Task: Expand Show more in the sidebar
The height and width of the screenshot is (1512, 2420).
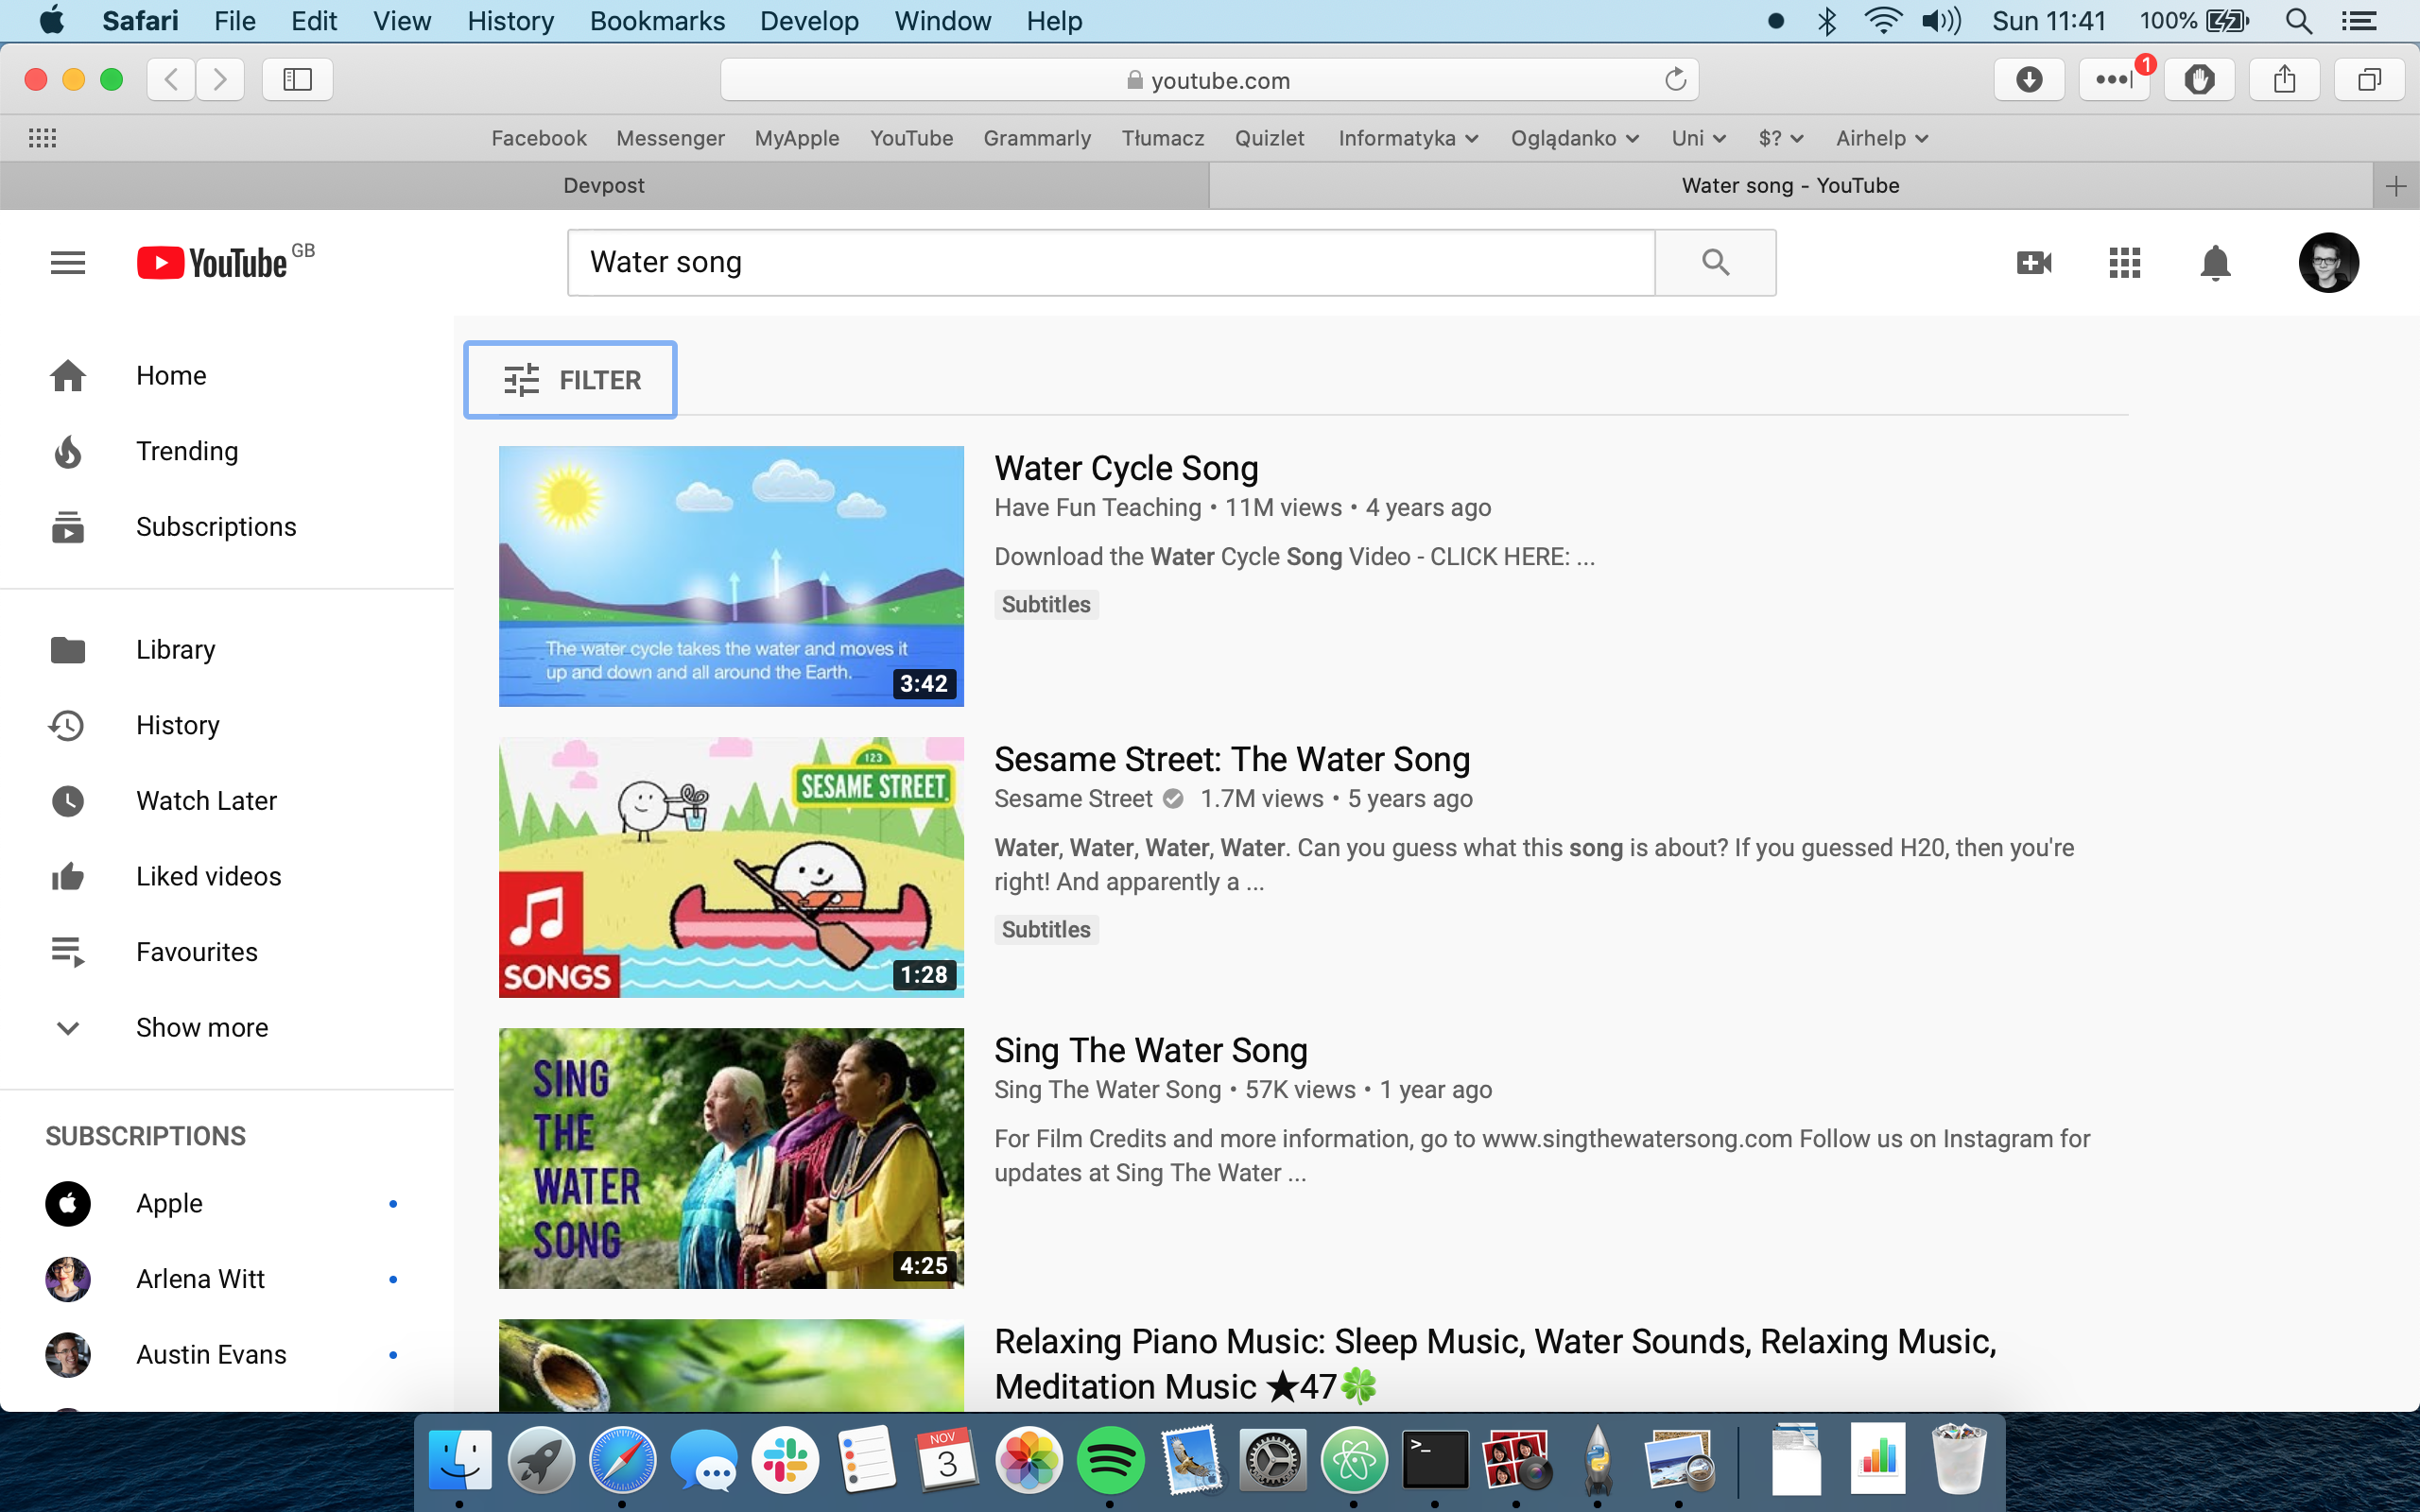Action: [x=201, y=1028]
